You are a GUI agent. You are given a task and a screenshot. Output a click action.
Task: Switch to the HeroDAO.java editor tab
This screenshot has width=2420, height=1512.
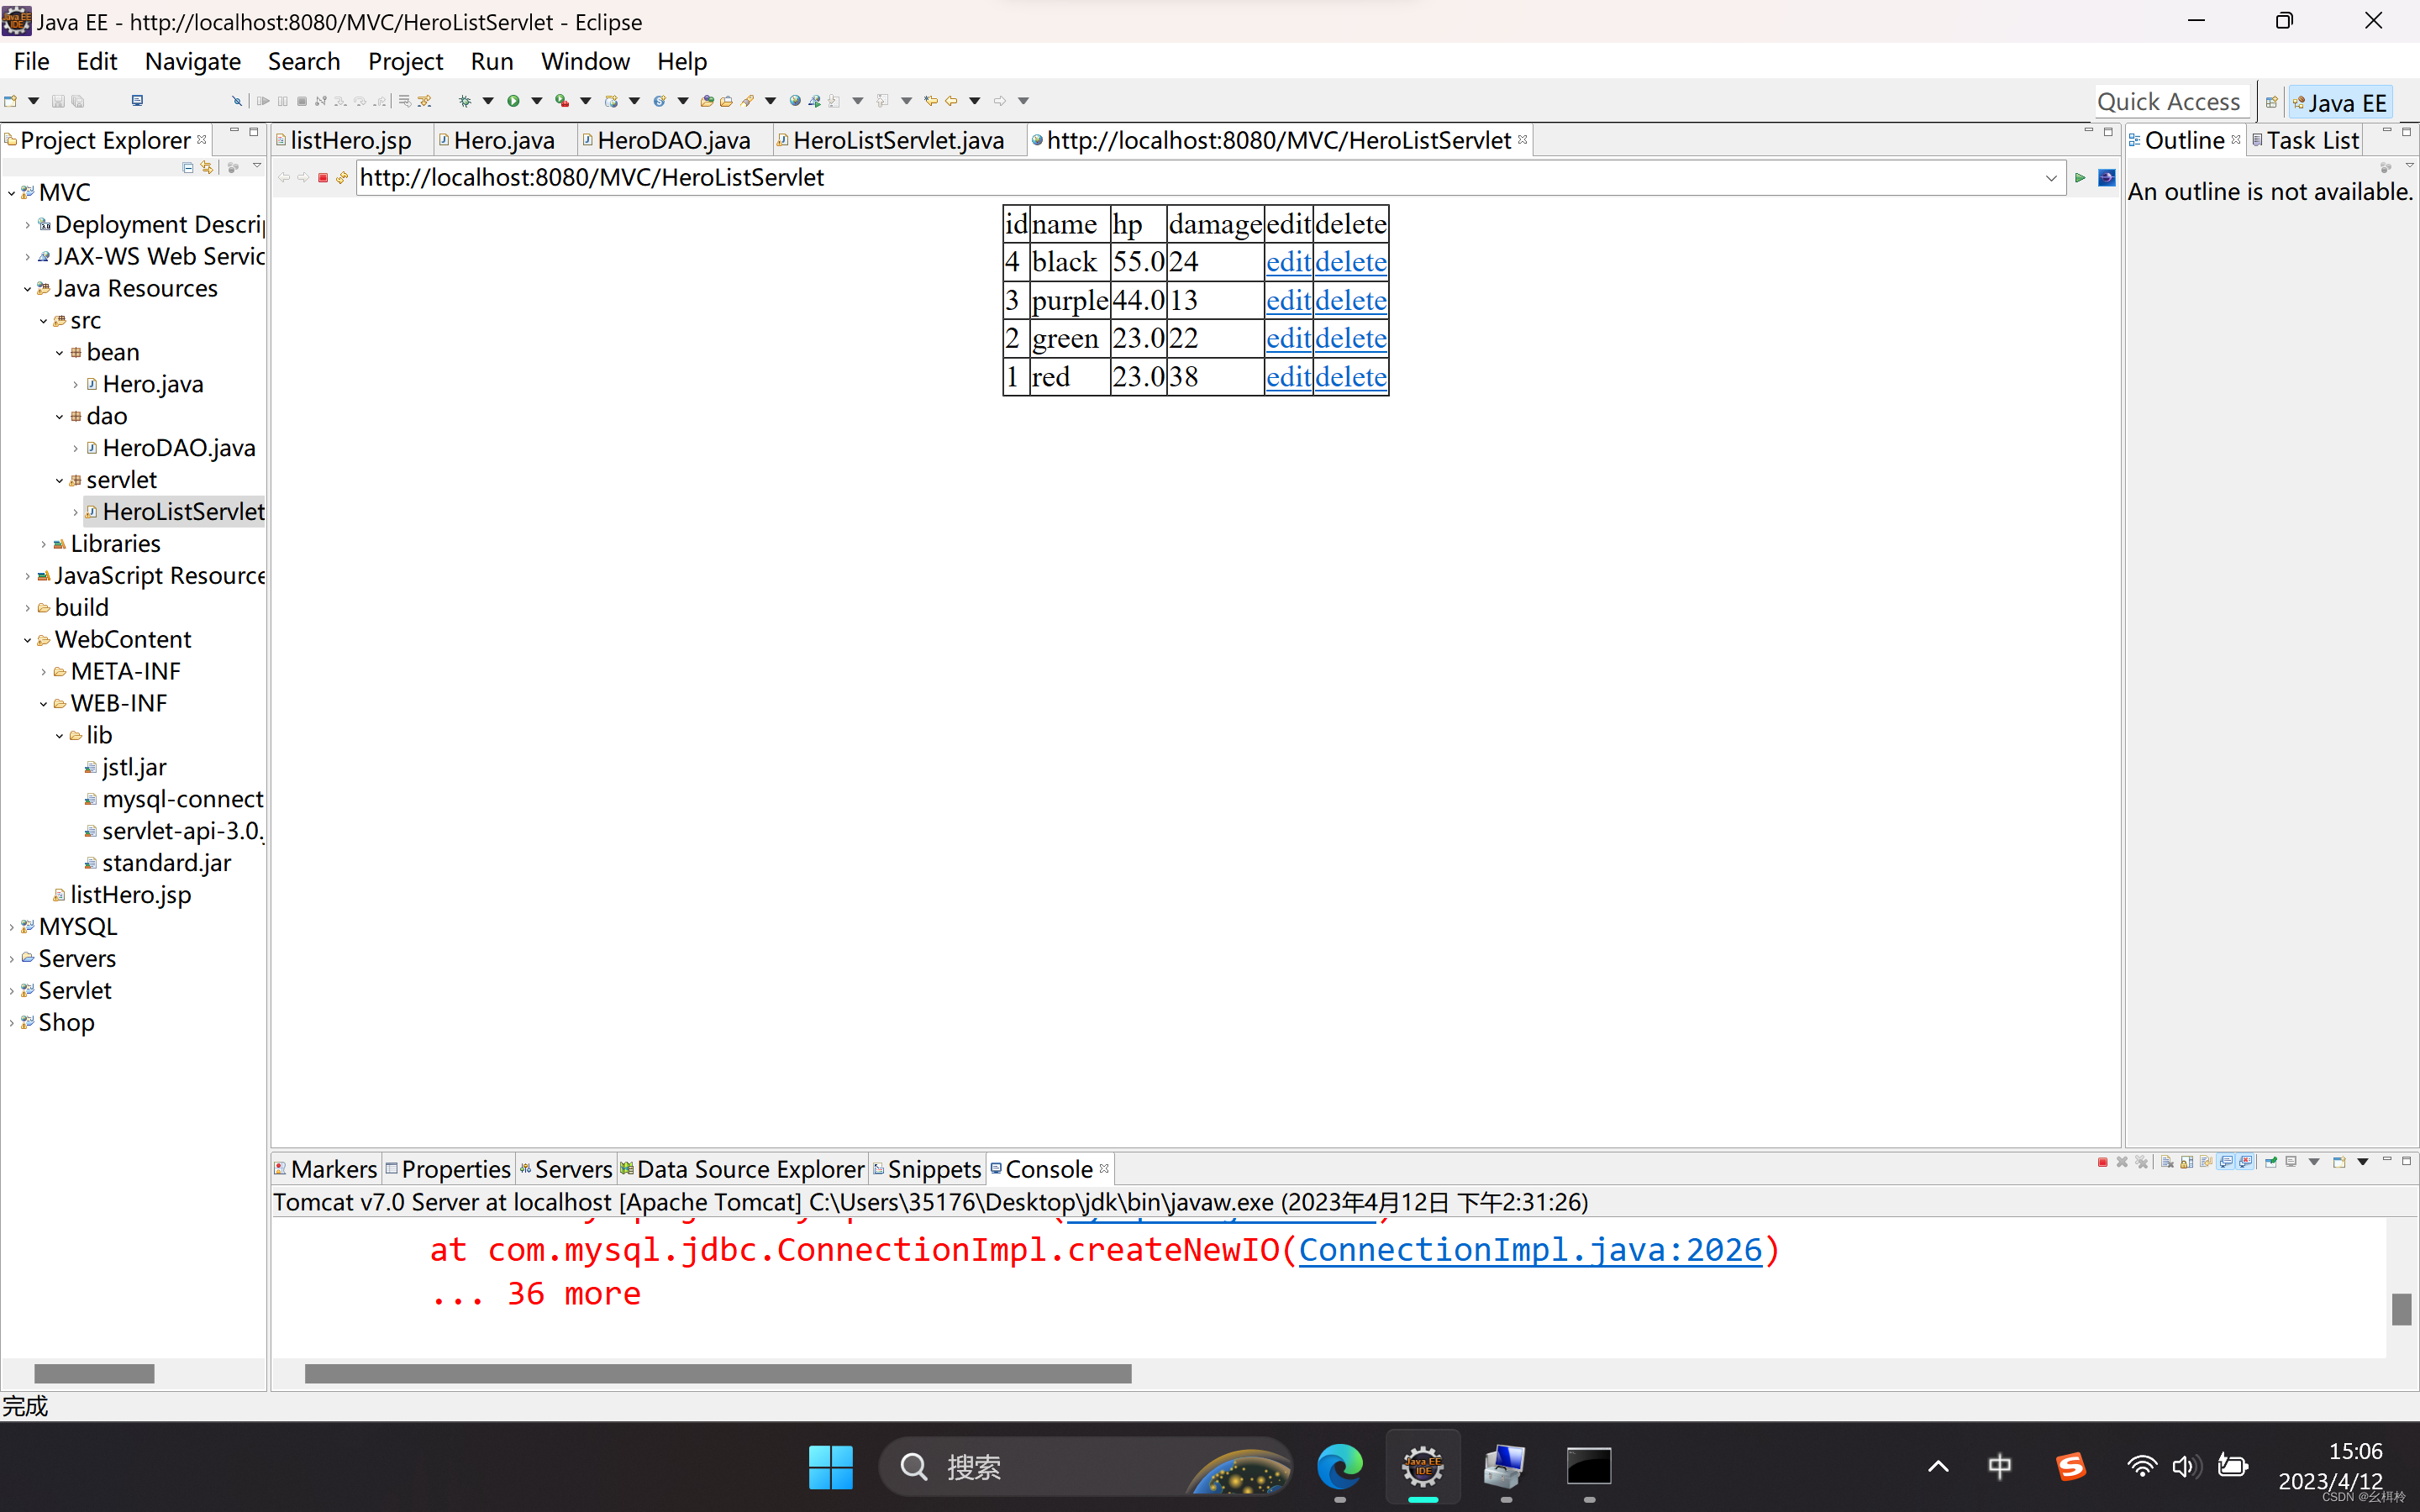click(x=673, y=141)
